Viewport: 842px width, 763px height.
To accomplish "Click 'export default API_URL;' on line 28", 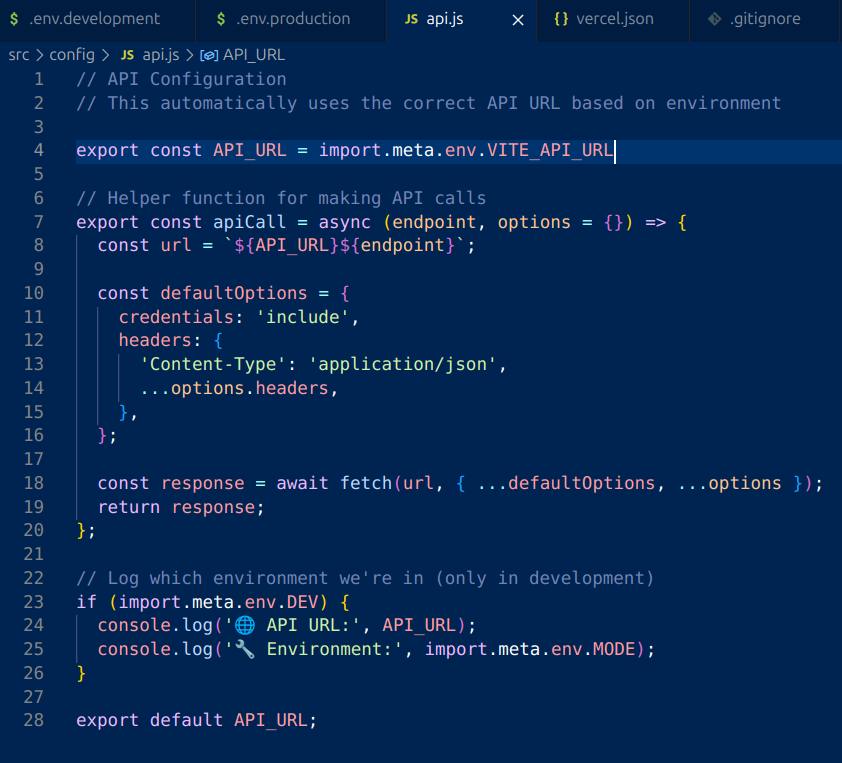I will [x=197, y=720].
